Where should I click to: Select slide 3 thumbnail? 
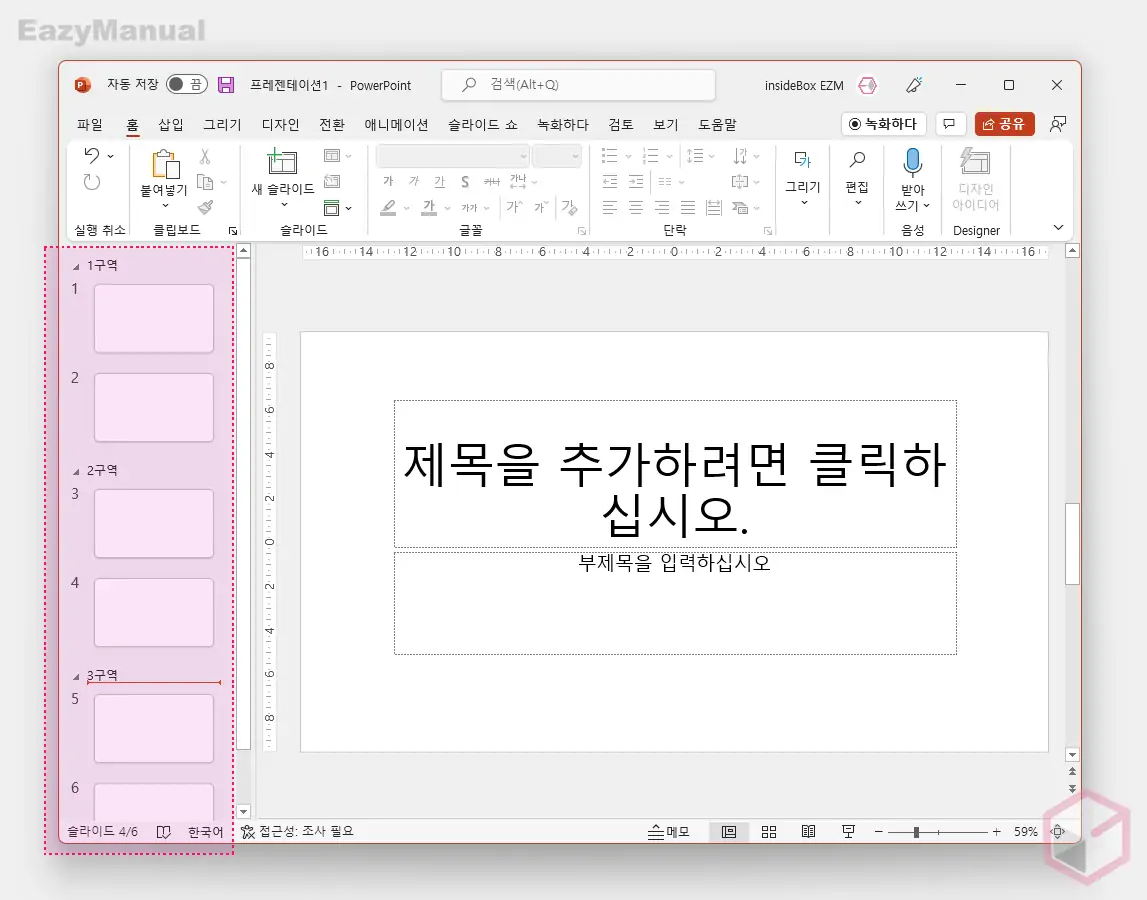154,523
